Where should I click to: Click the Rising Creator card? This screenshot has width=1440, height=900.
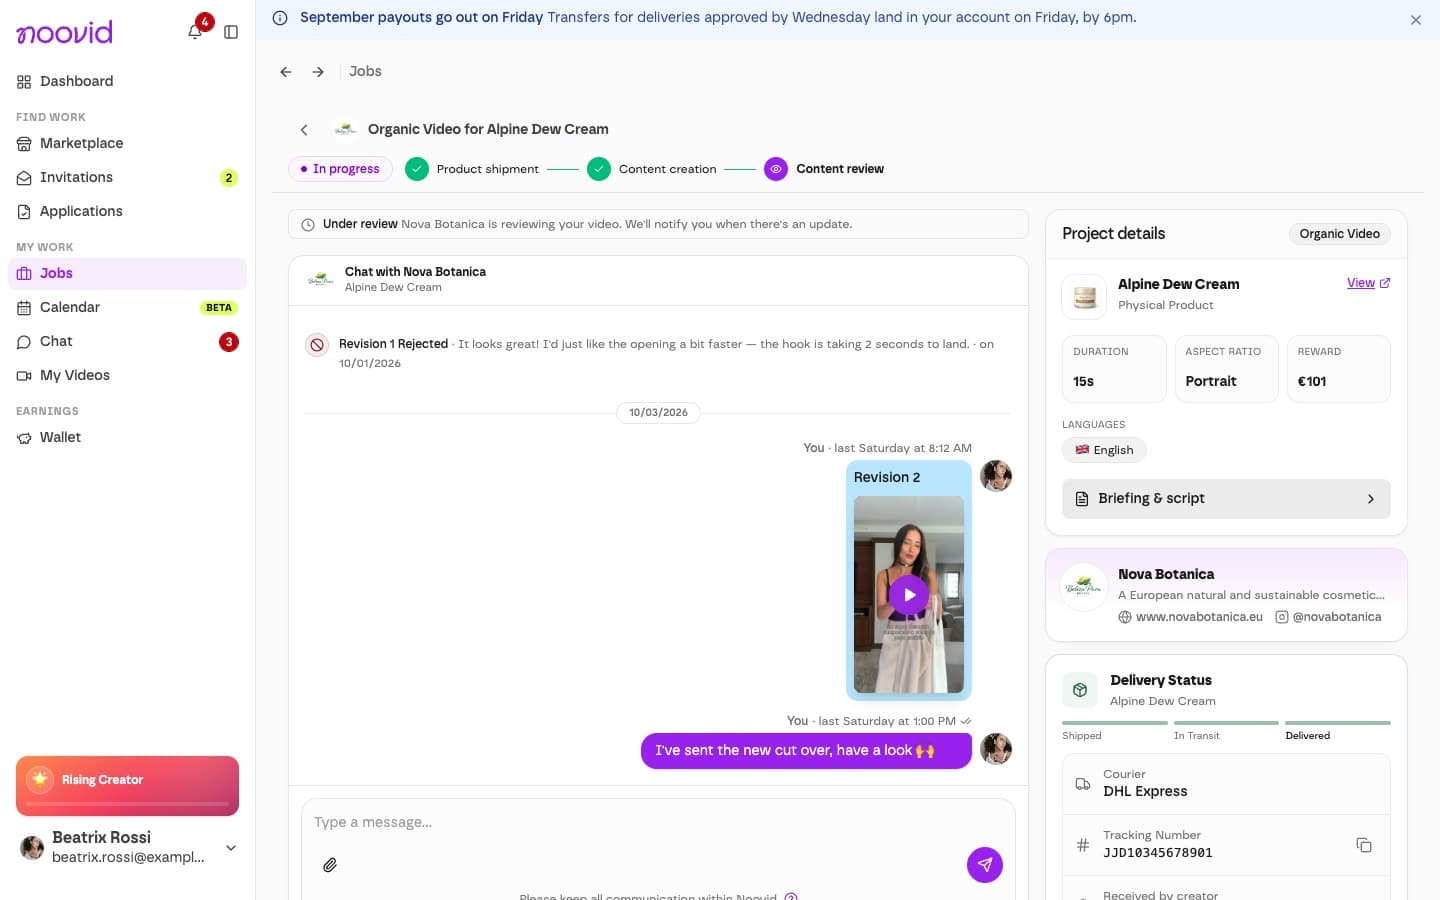127,786
